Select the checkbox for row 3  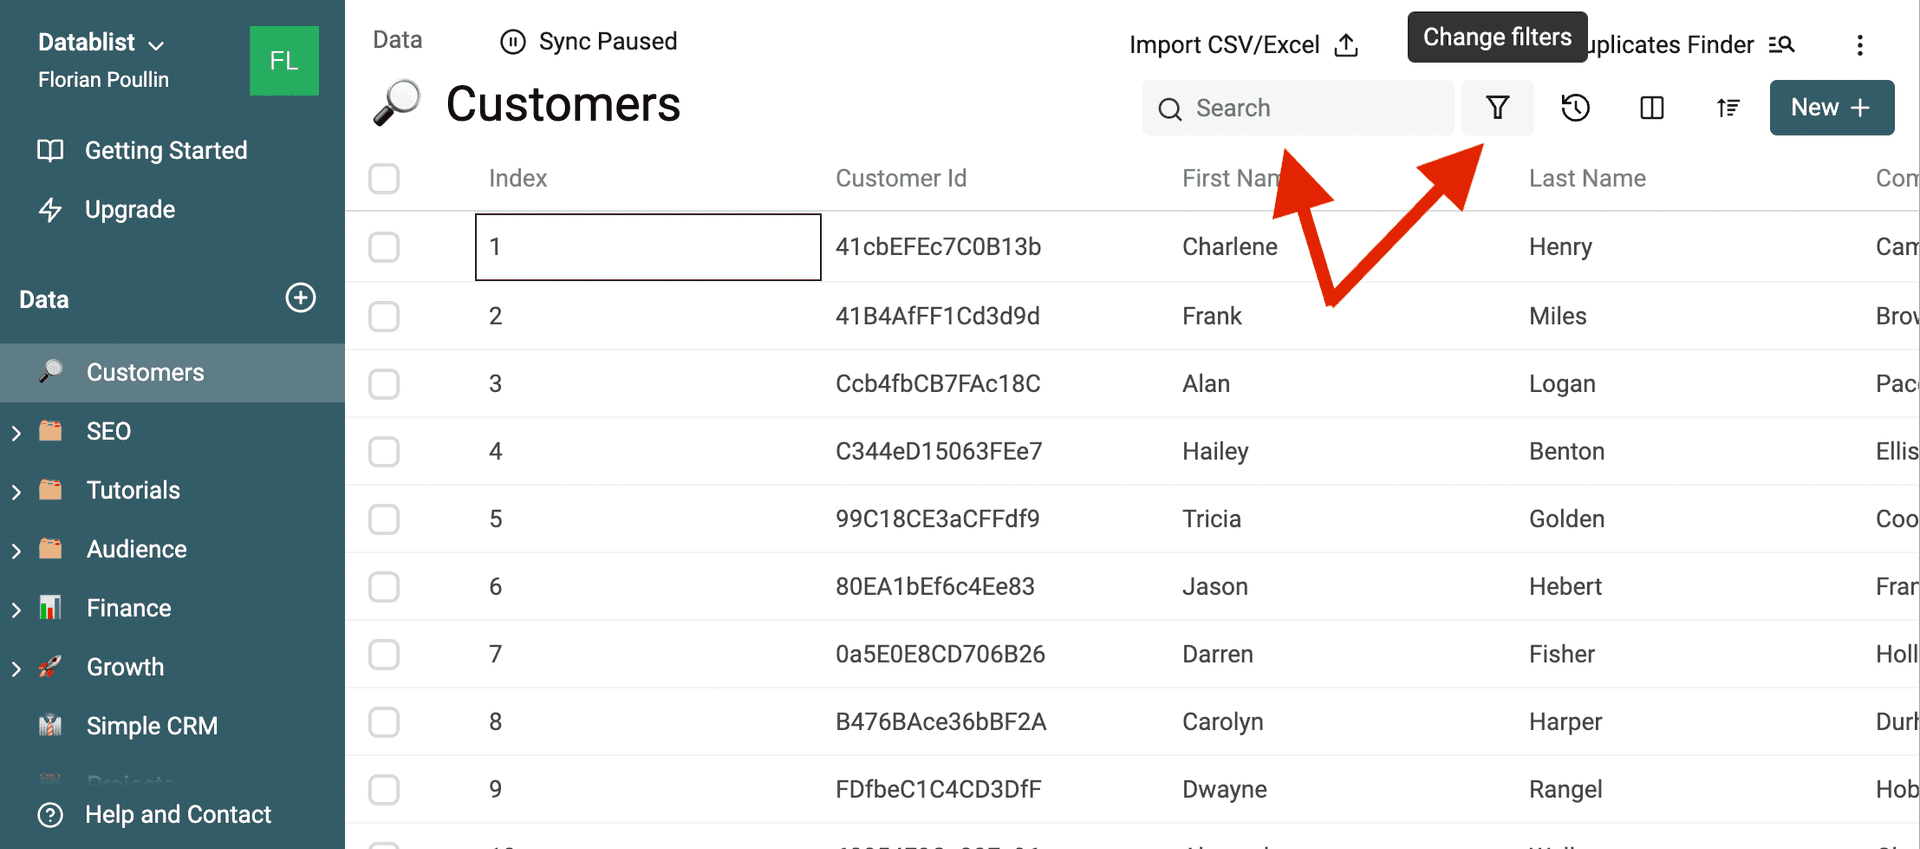pos(383,383)
